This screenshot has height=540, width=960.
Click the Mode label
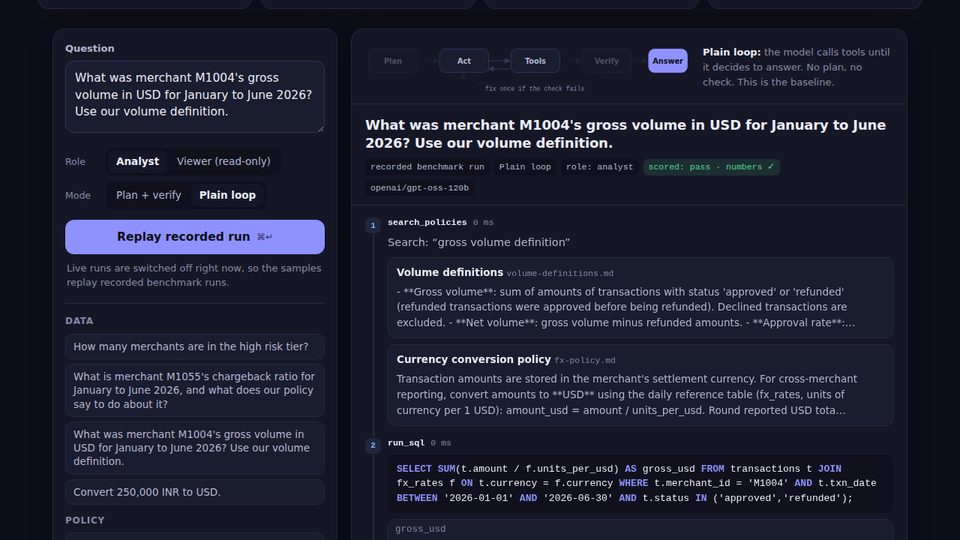(x=78, y=195)
